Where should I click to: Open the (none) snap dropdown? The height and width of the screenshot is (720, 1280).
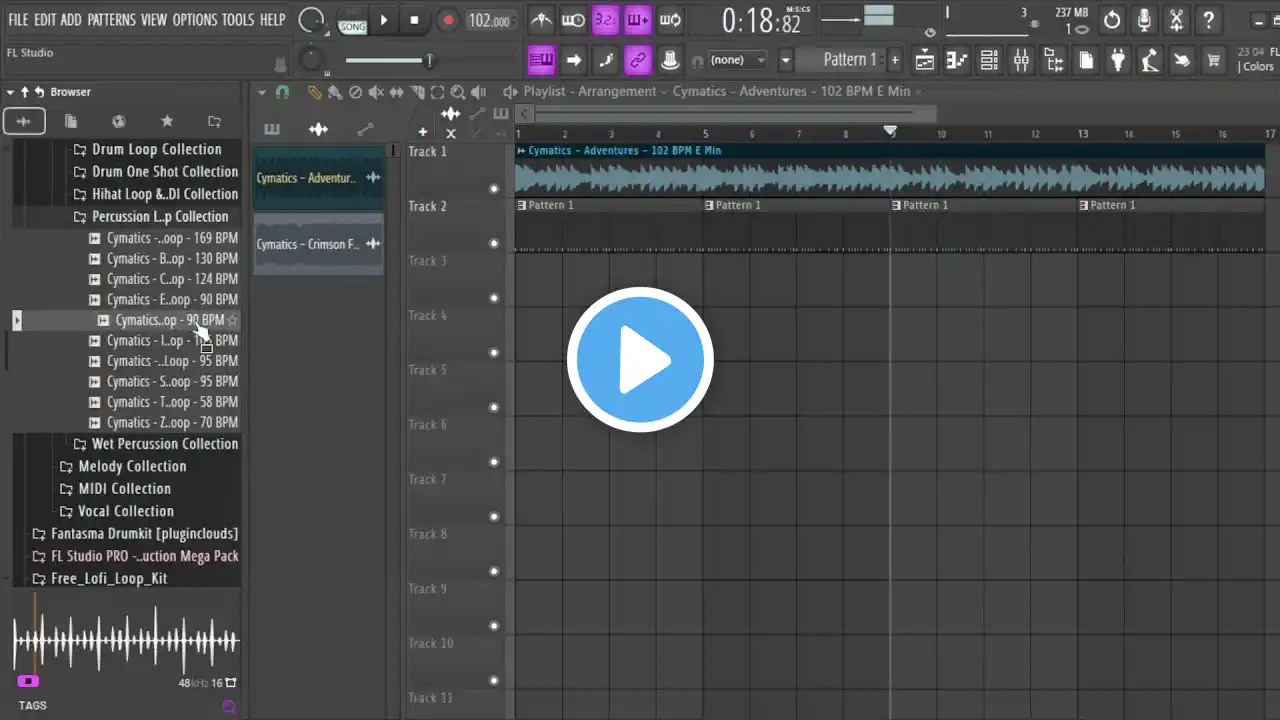(x=738, y=60)
